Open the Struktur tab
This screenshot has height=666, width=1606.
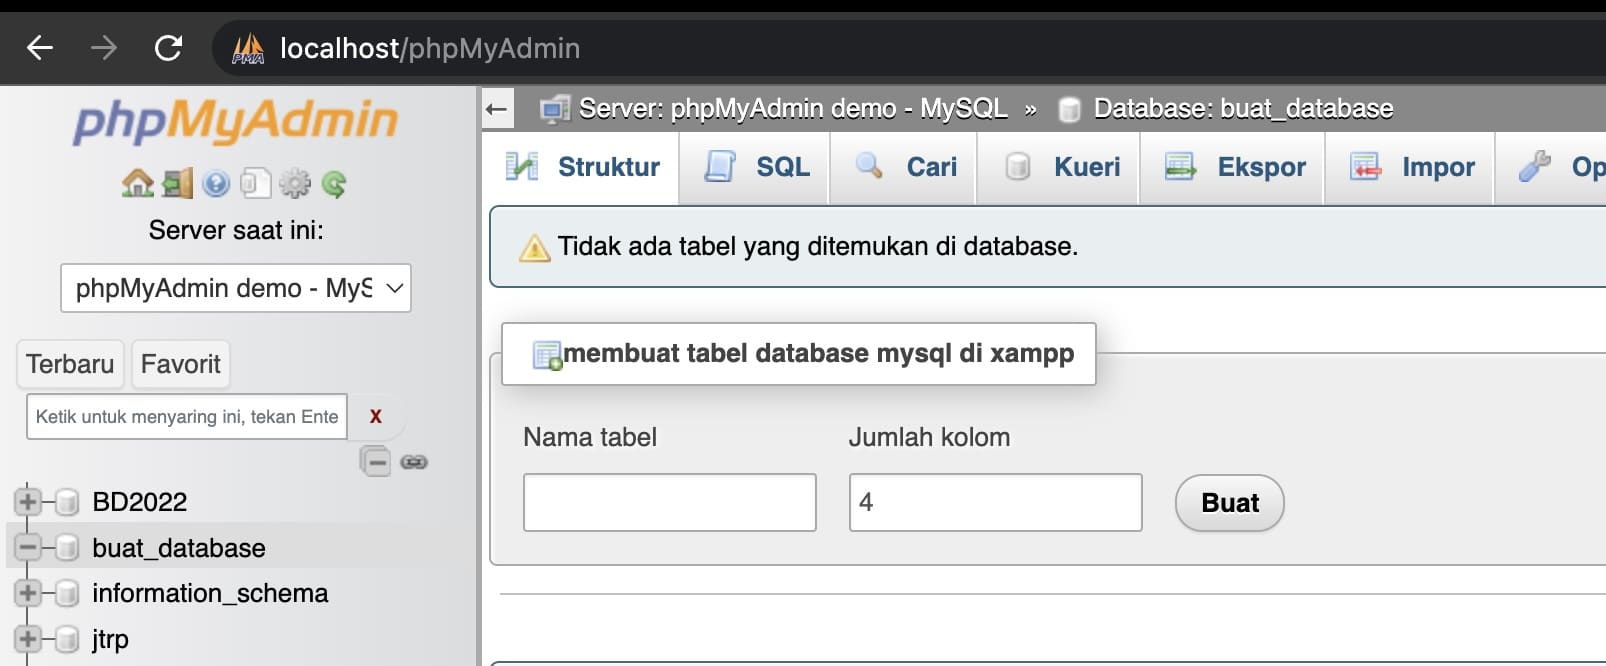581,167
